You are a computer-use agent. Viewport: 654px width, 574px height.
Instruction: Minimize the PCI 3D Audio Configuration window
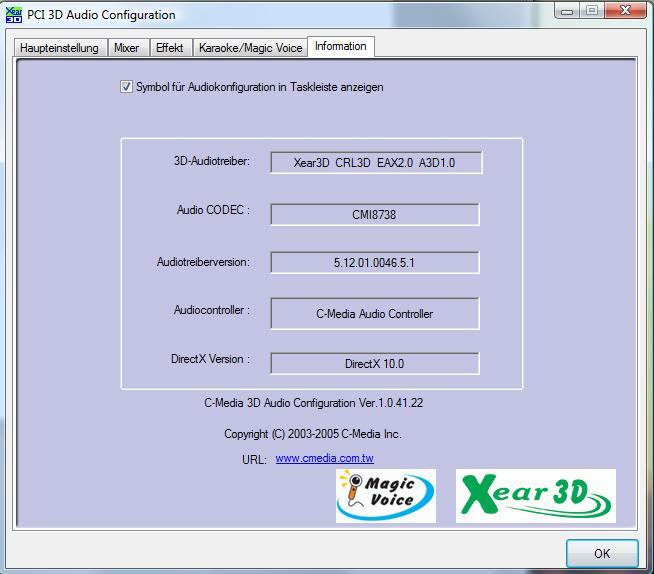(x=567, y=11)
